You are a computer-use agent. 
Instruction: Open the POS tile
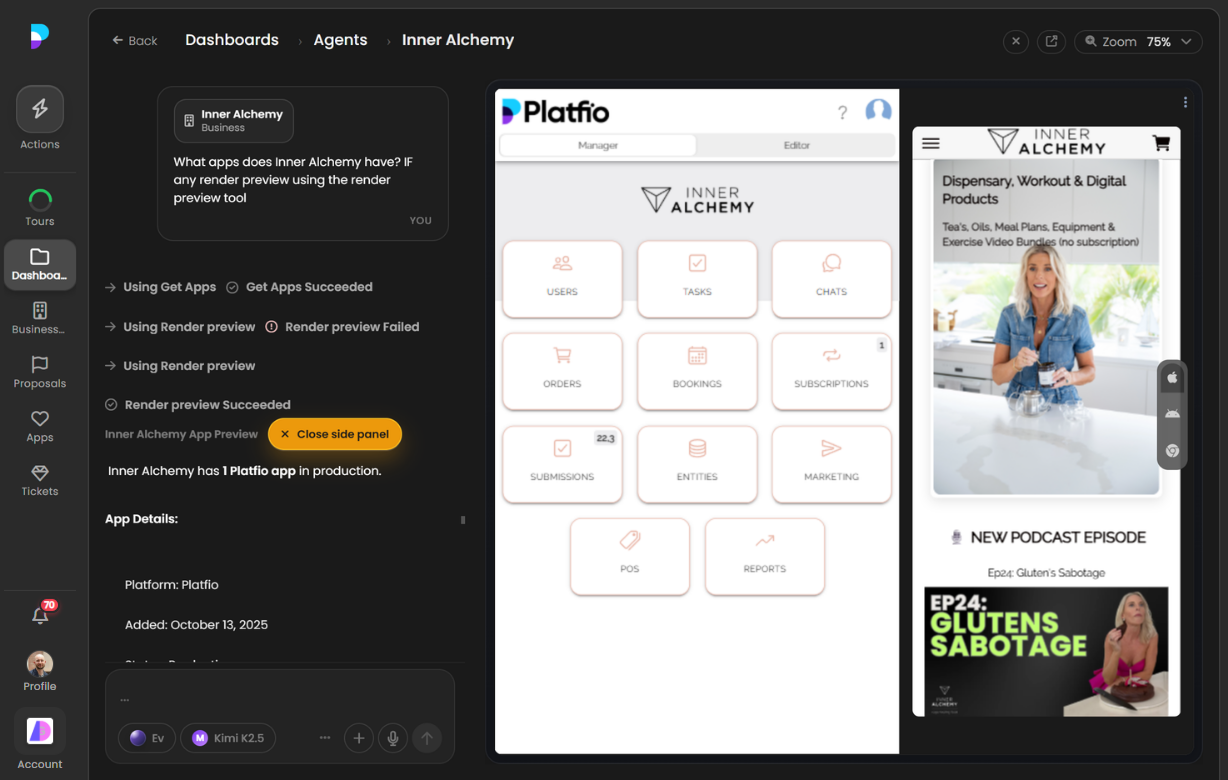630,556
